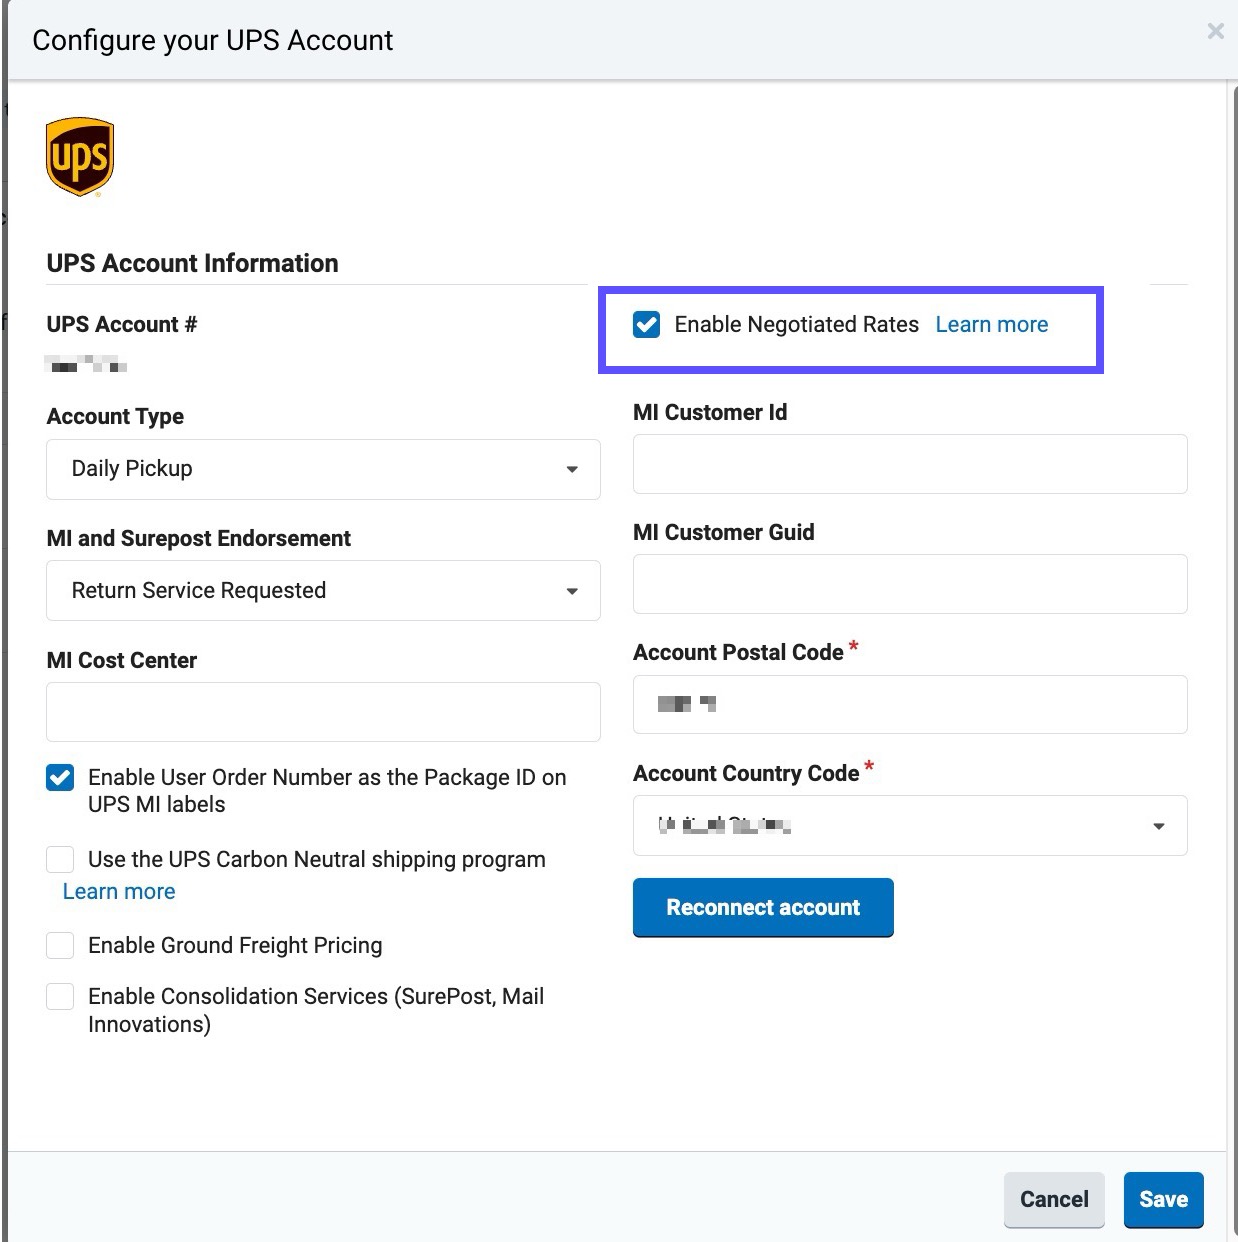Open Learn more link for Carbon Neutral
Screen dimensions: 1238x1242
click(119, 891)
